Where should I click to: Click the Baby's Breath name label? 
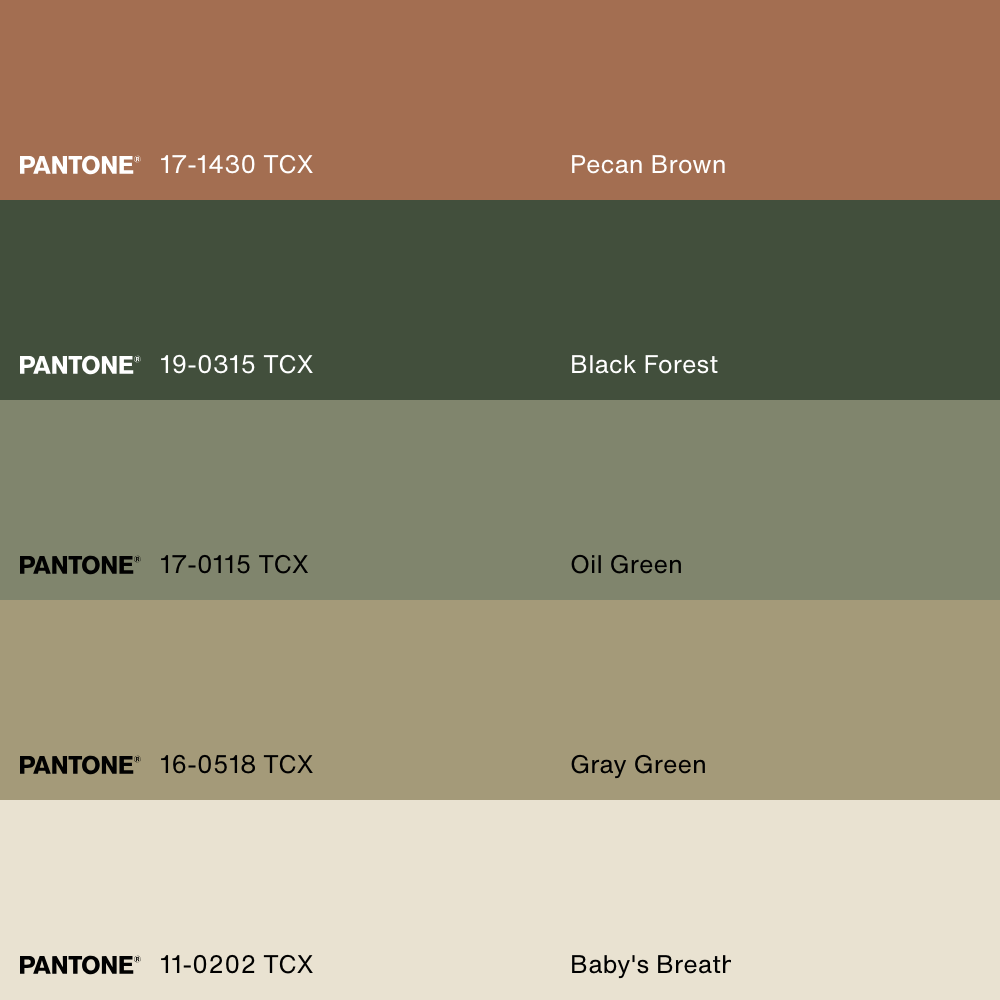tap(651, 966)
